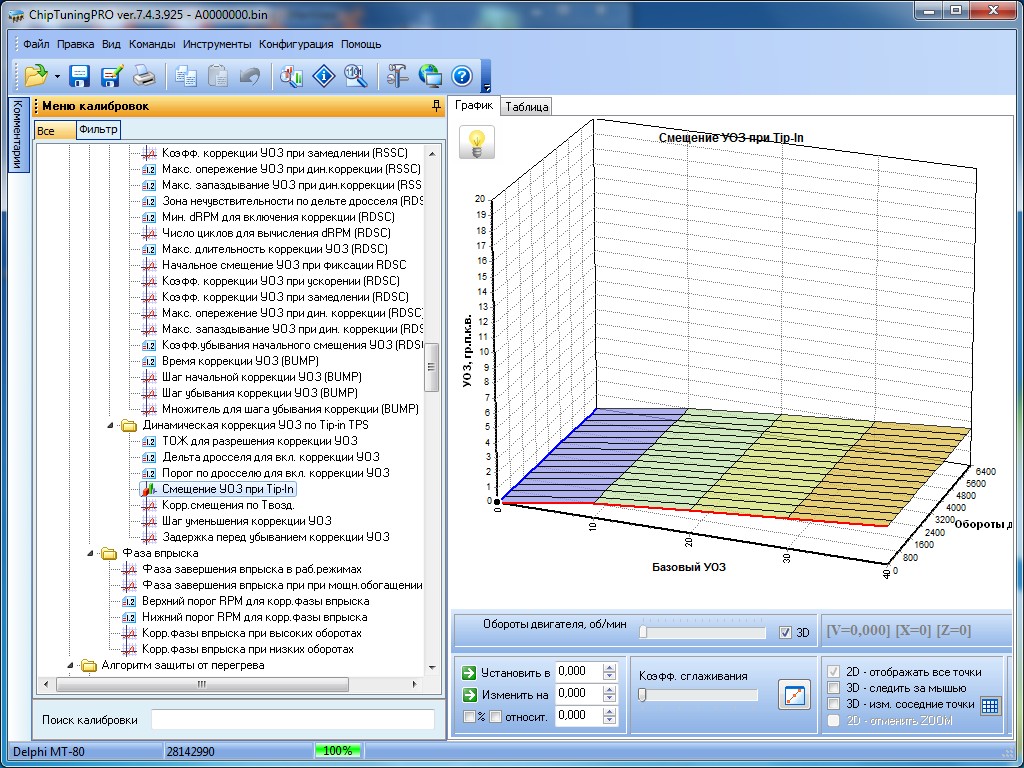Click the printer icon in the toolbar

coord(144,75)
